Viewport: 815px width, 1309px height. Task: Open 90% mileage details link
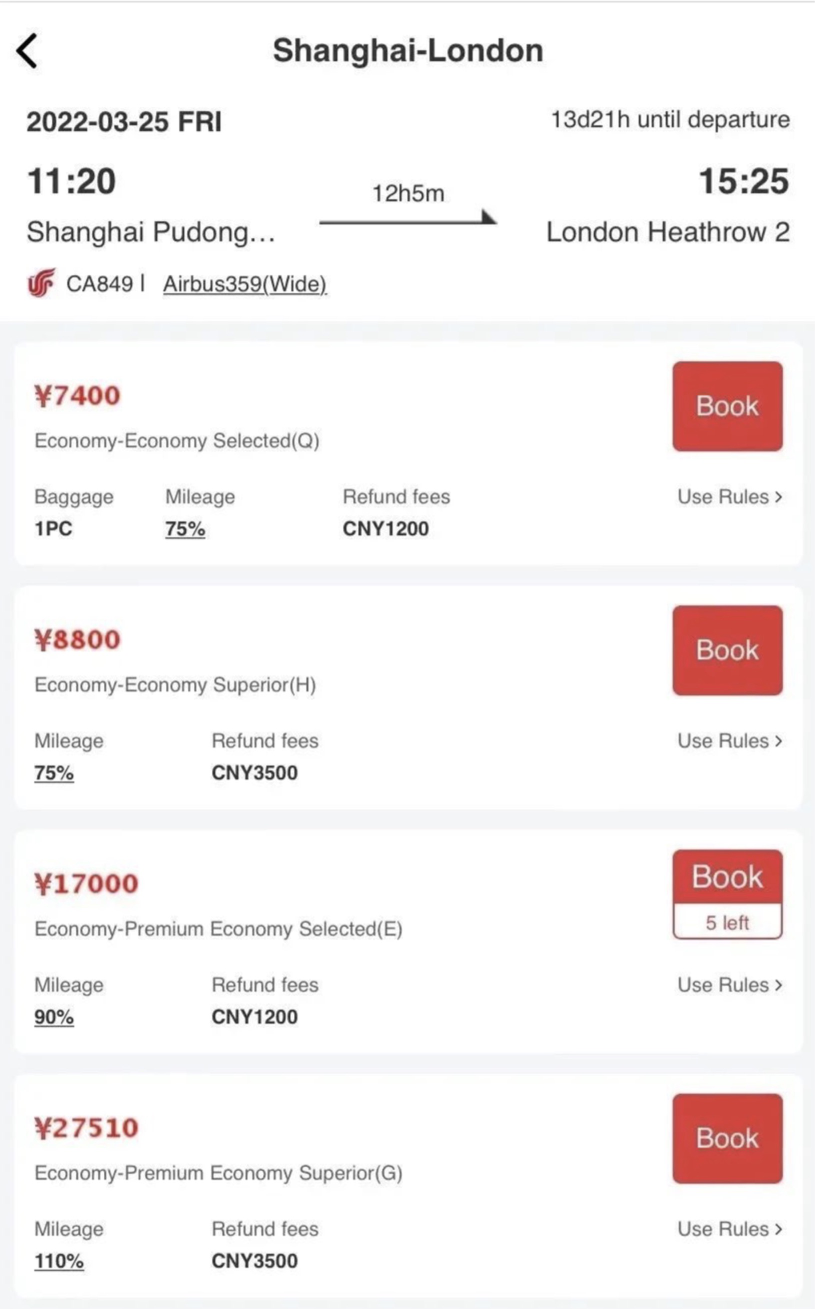pos(54,1017)
